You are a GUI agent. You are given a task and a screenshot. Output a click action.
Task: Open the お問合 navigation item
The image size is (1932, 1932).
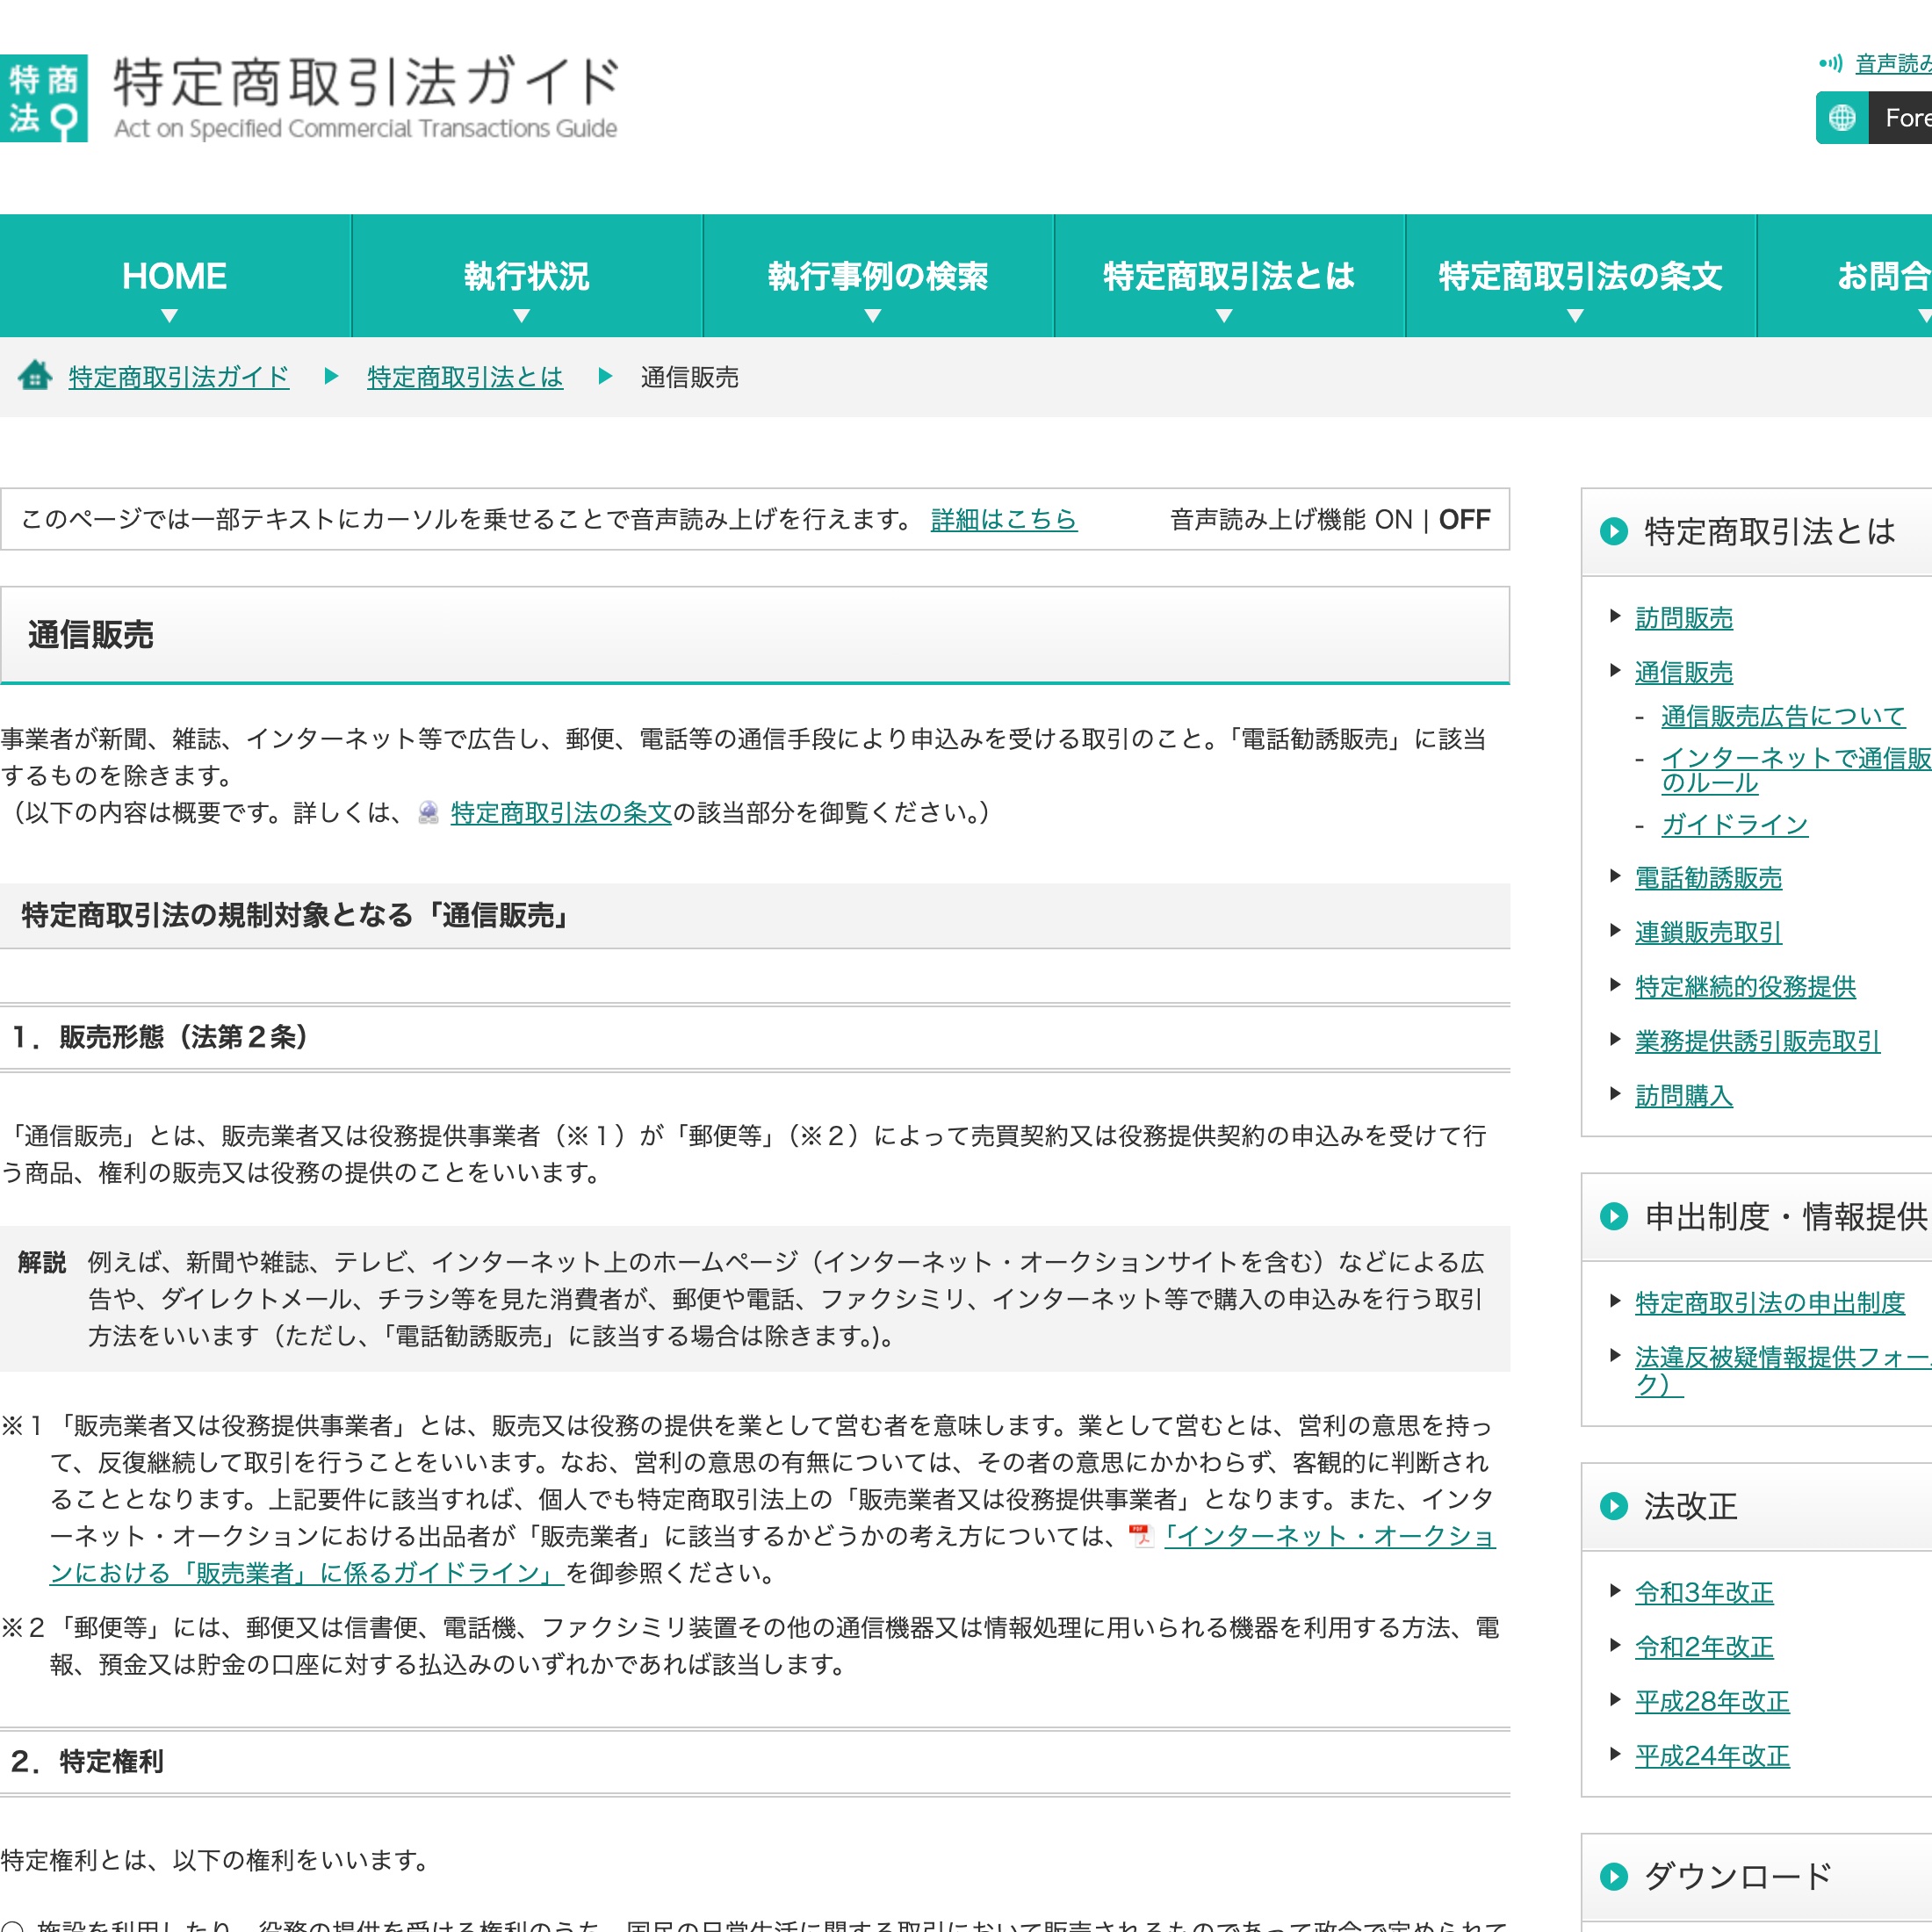coord(1845,276)
